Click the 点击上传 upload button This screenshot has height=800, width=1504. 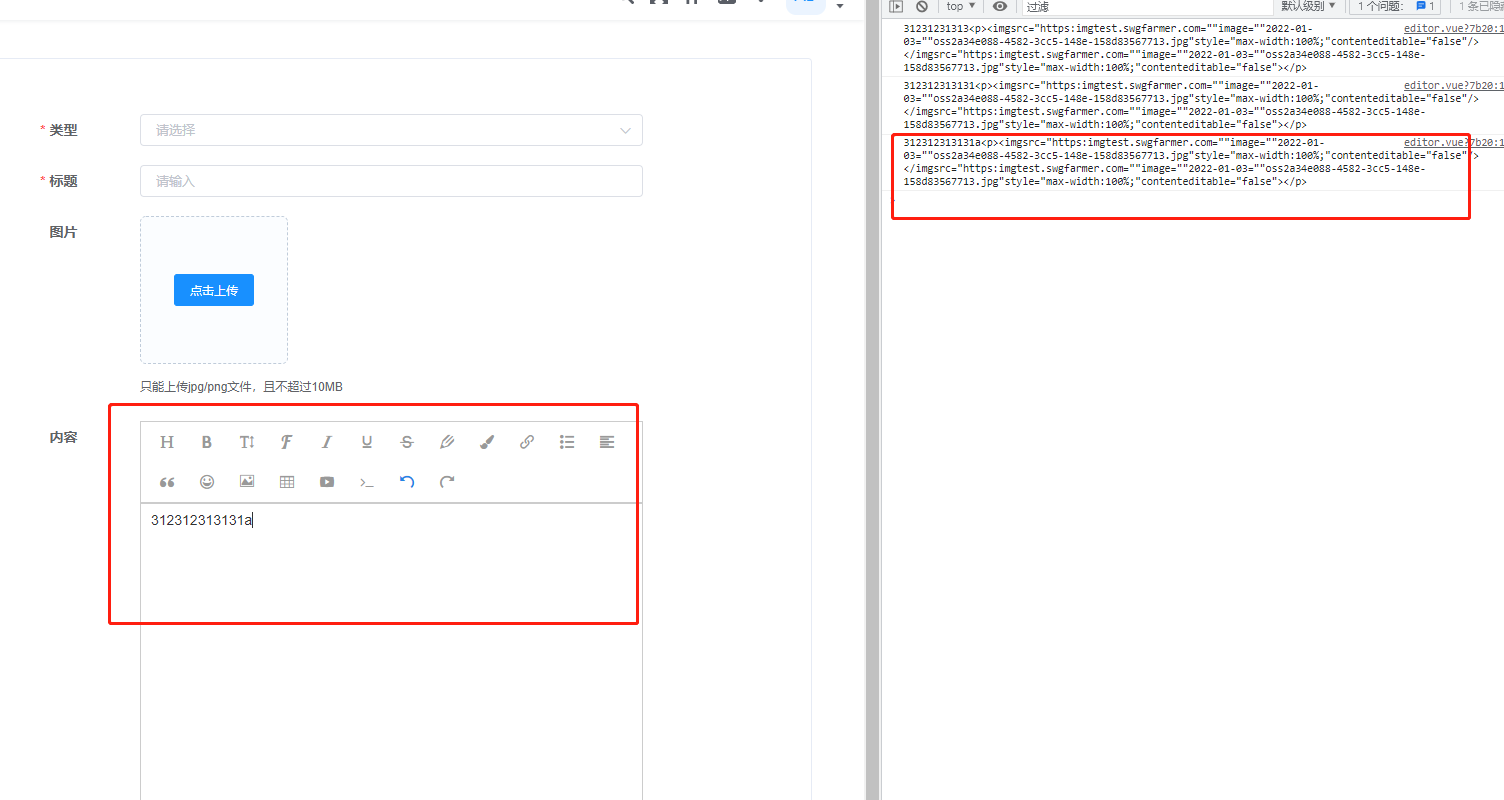[214, 290]
